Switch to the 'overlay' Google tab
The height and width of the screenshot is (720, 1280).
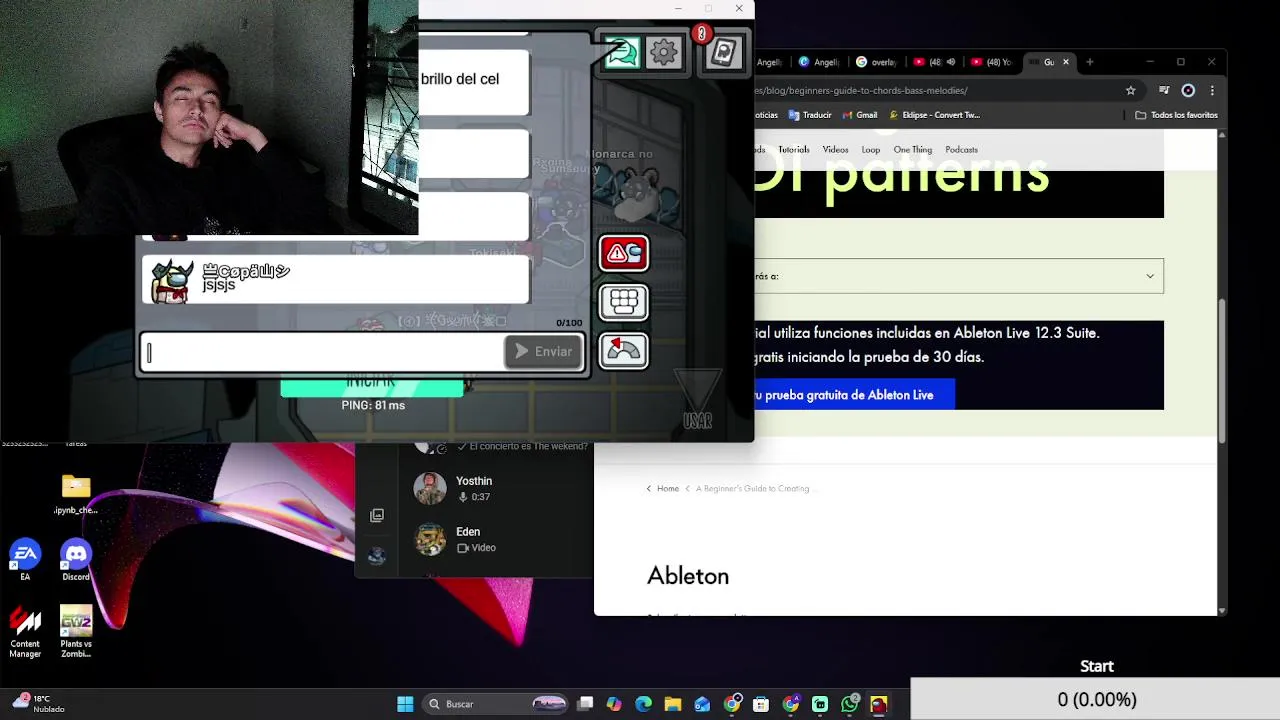pyautogui.click(x=877, y=62)
